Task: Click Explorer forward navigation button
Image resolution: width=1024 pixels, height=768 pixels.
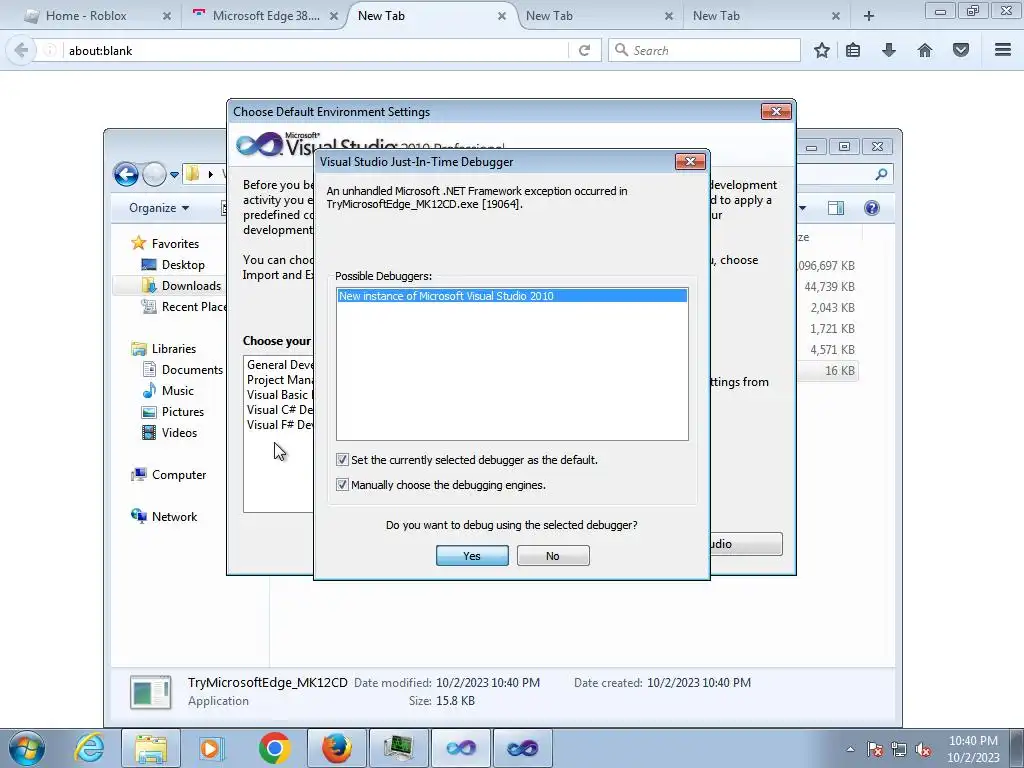Action: (x=155, y=174)
